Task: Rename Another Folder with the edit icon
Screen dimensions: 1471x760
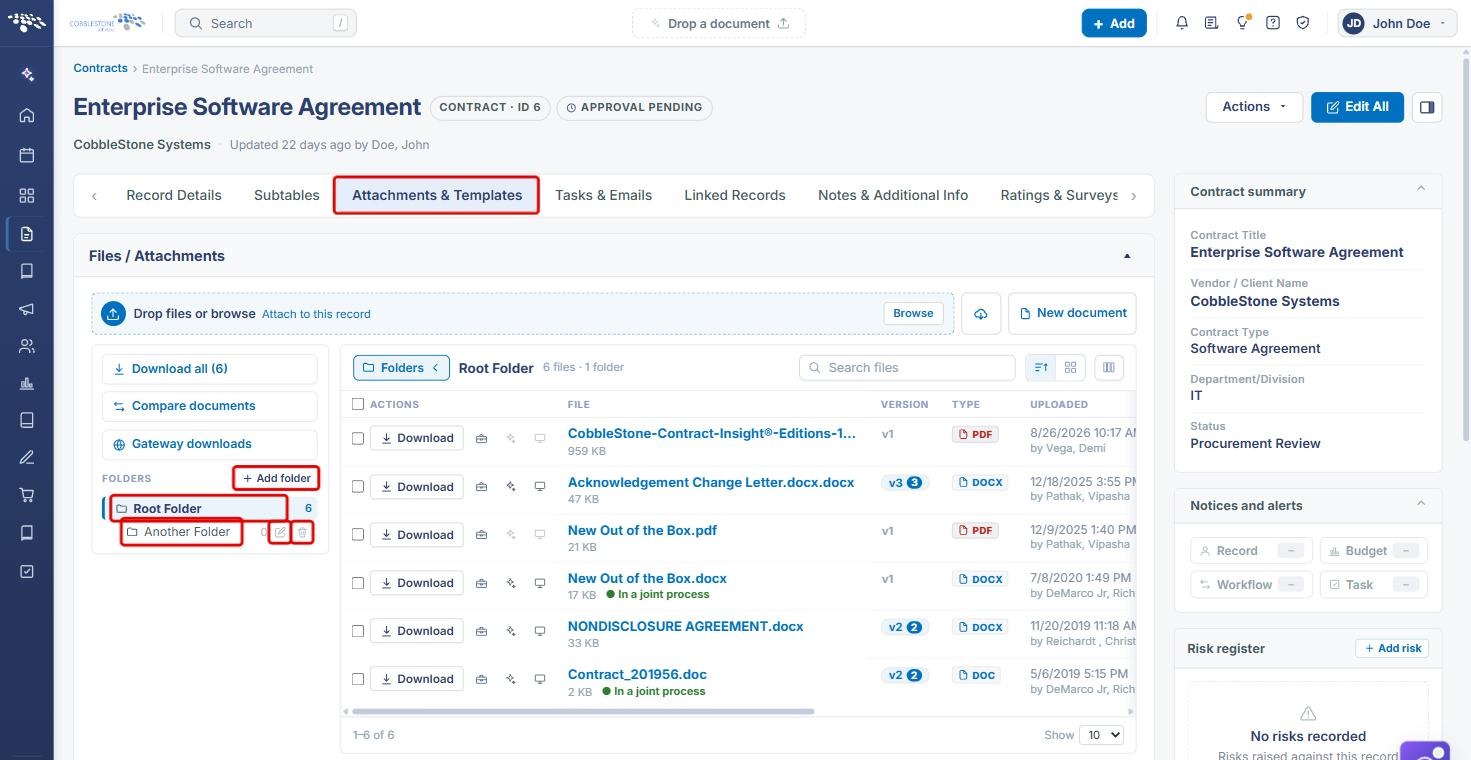Action: [x=280, y=532]
